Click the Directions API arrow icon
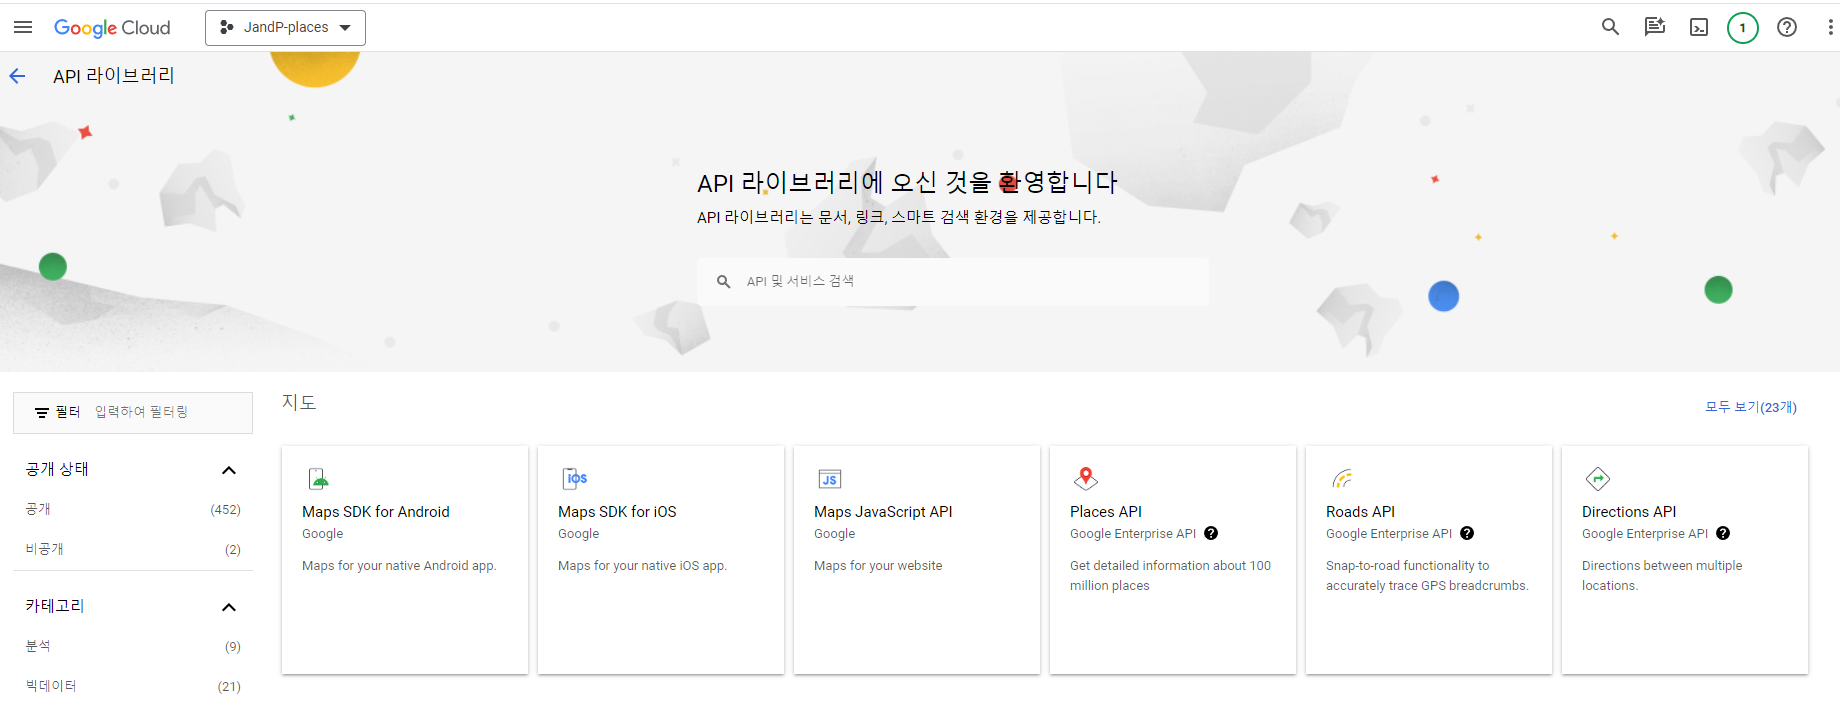The width and height of the screenshot is (1840, 701). tap(1598, 478)
